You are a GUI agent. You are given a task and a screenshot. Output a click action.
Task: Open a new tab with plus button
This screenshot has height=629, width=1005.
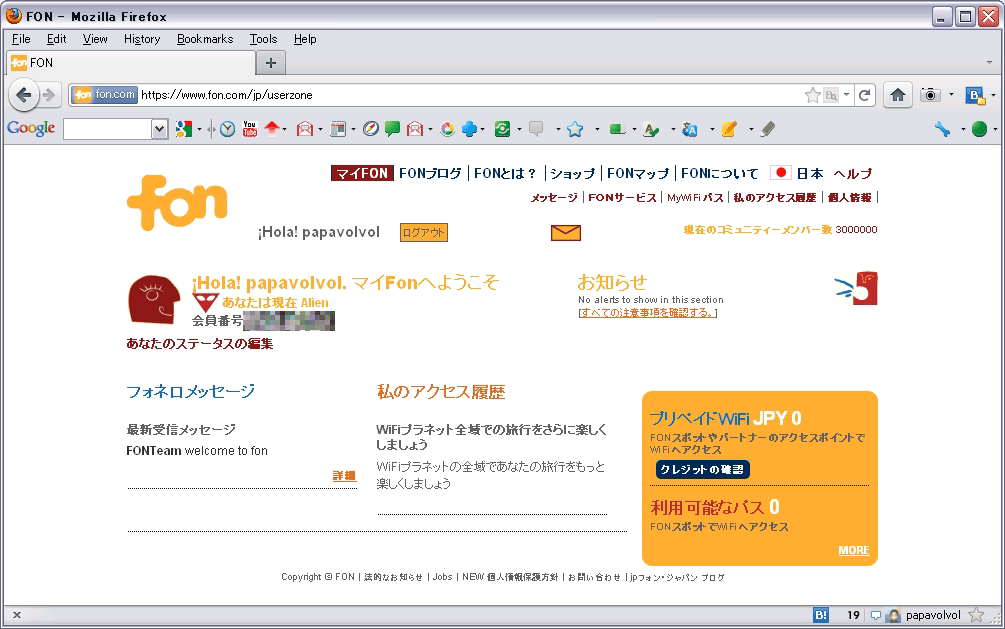click(x=270, y=63)
